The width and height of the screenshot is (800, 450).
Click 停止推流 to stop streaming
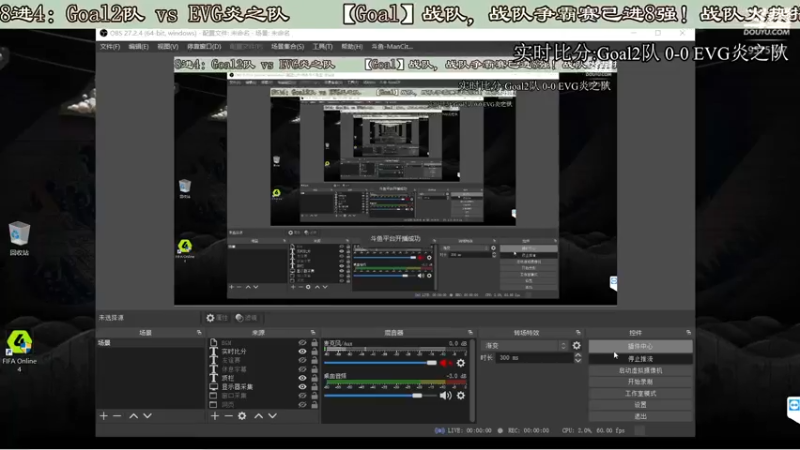tap(640, 359)
